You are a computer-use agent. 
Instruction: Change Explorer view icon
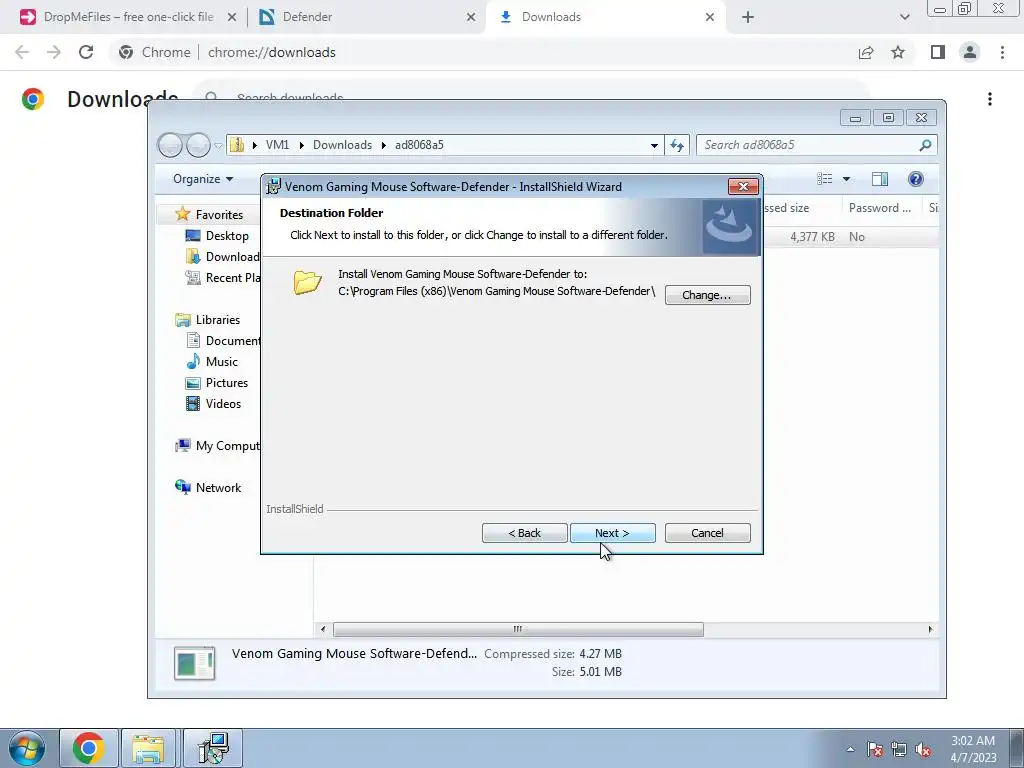click(x=825, y=179)
